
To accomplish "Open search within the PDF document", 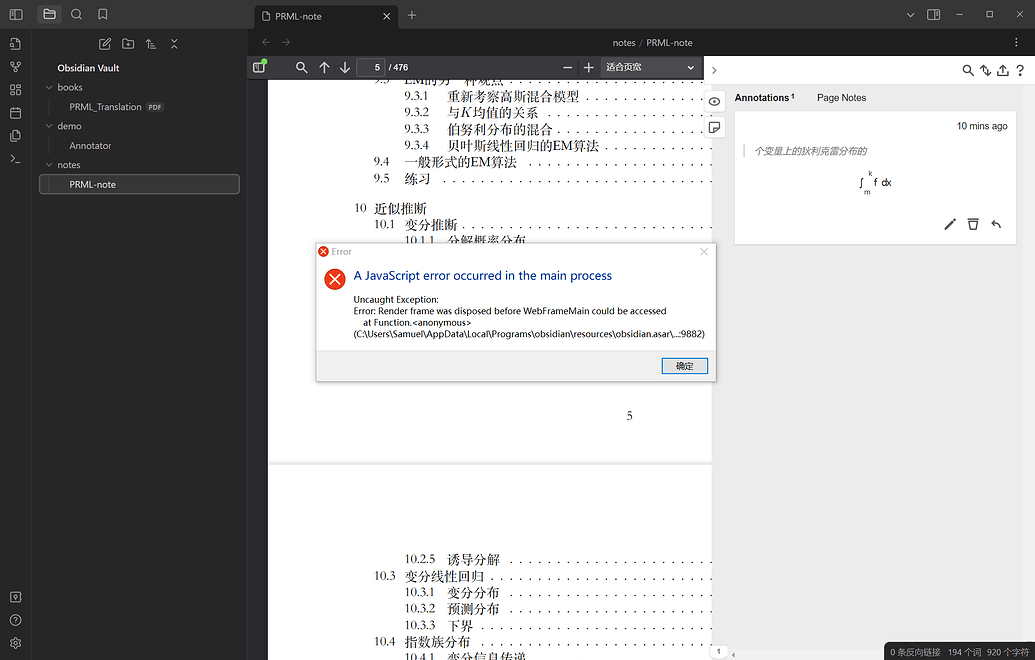I will click(x=302, y=67).
